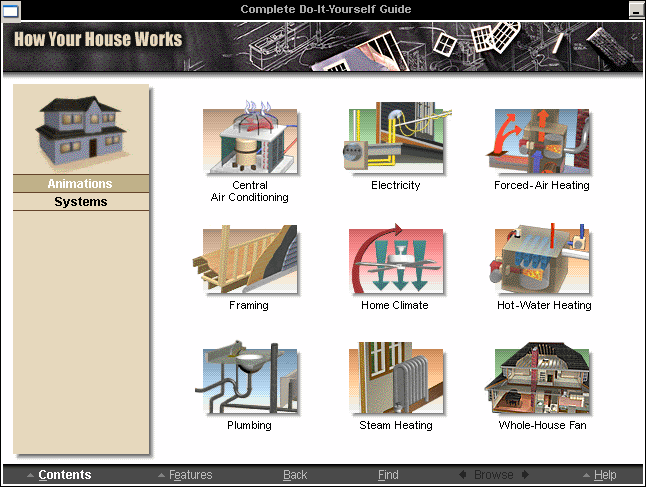Open the Features menu
The image size is (646, 487).
(x=190, y=475)
